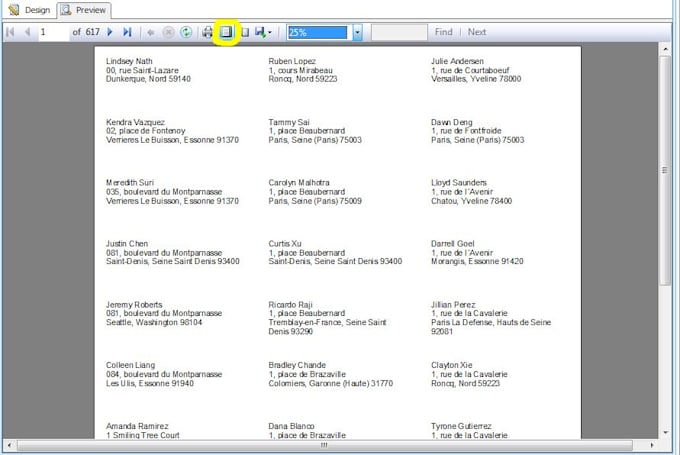Viewport: 680px width, 455px height.
Task: Print the report
Action: pos(208,32)
